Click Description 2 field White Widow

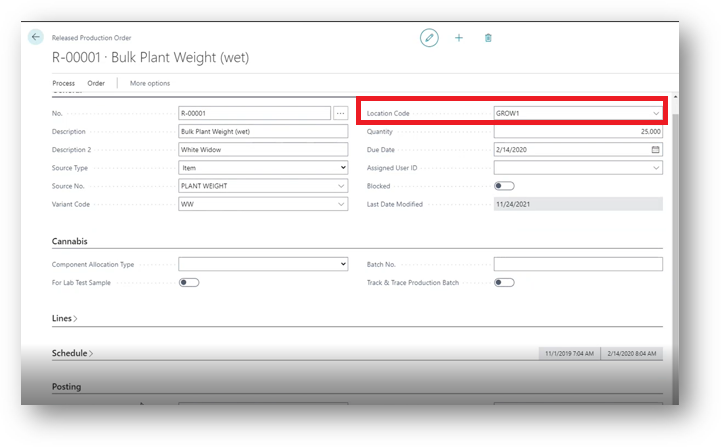(x=263, y=149)
